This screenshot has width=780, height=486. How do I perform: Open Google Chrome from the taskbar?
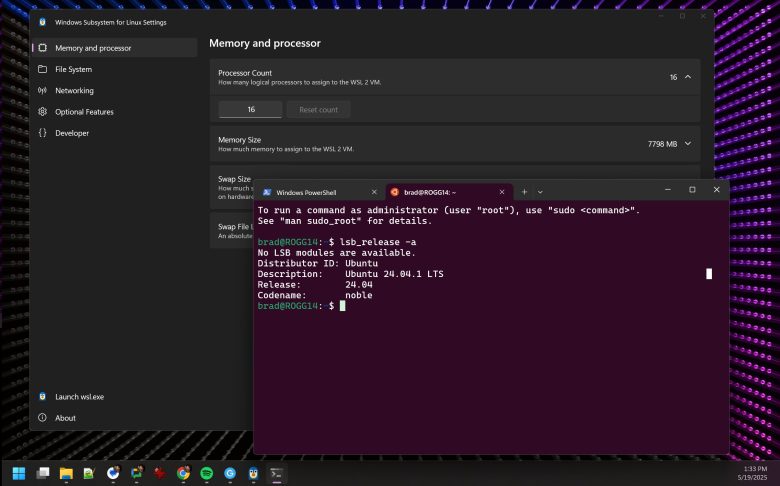[183, 473]
